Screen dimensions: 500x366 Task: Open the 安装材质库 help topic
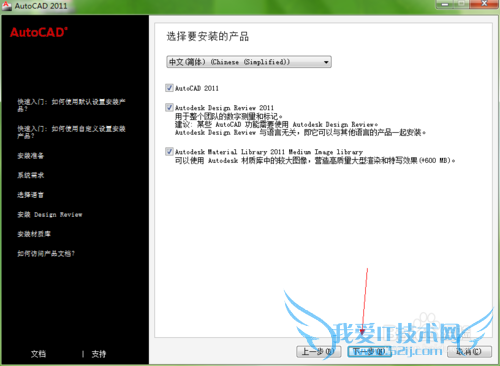pyautogui.click(x=34, y=234)
